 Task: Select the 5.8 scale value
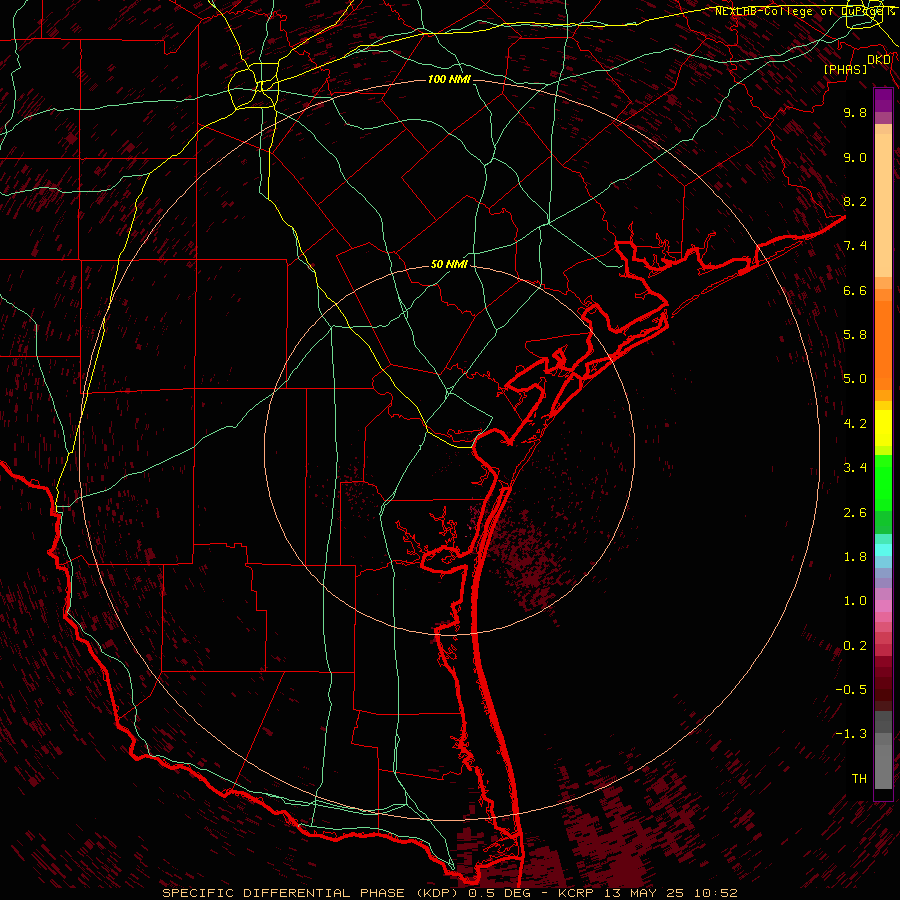[x=855, y=335]
